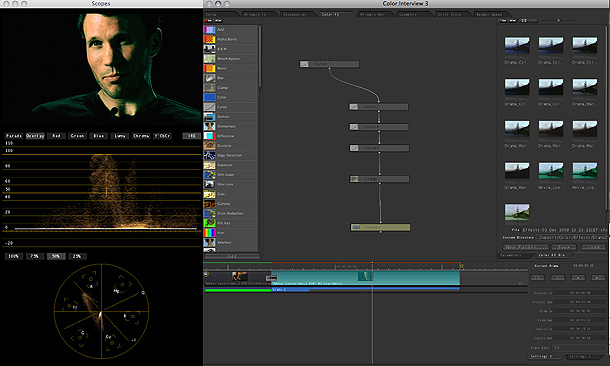Screen dimensions: 610x366
Task: Toggle the Overlay waveform mode
Action: 35,136
